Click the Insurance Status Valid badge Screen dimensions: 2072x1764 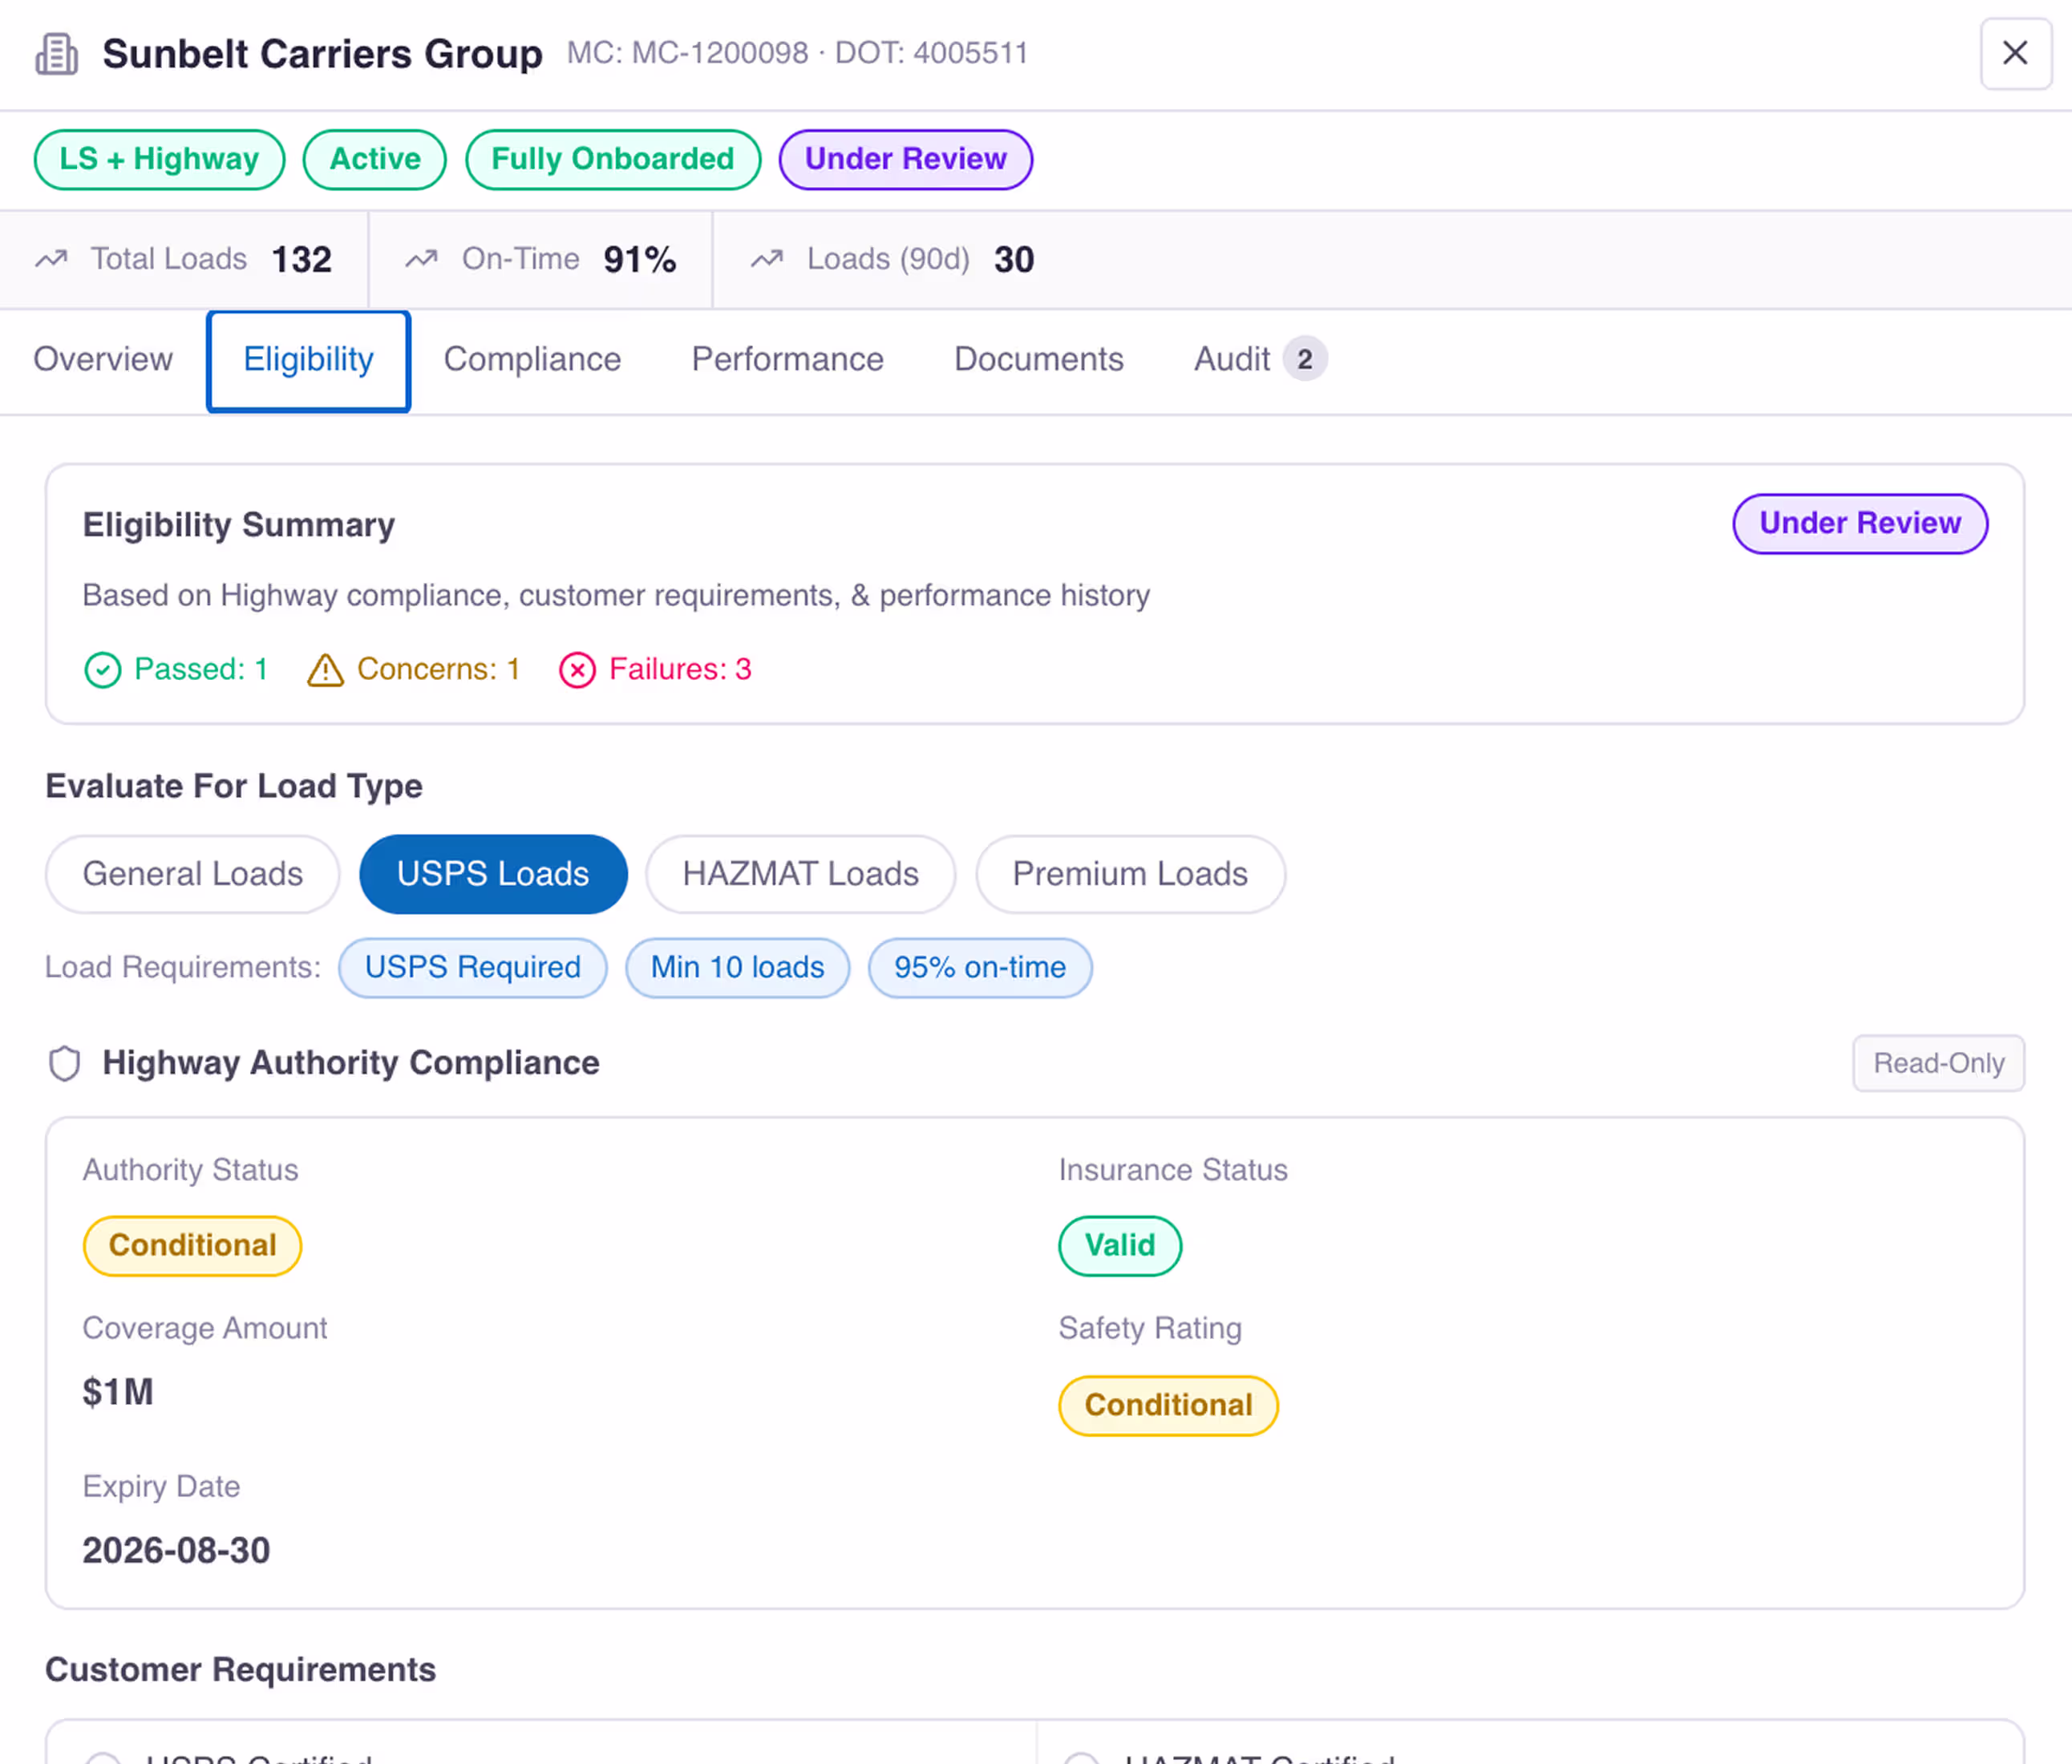coord(1120,1246)
